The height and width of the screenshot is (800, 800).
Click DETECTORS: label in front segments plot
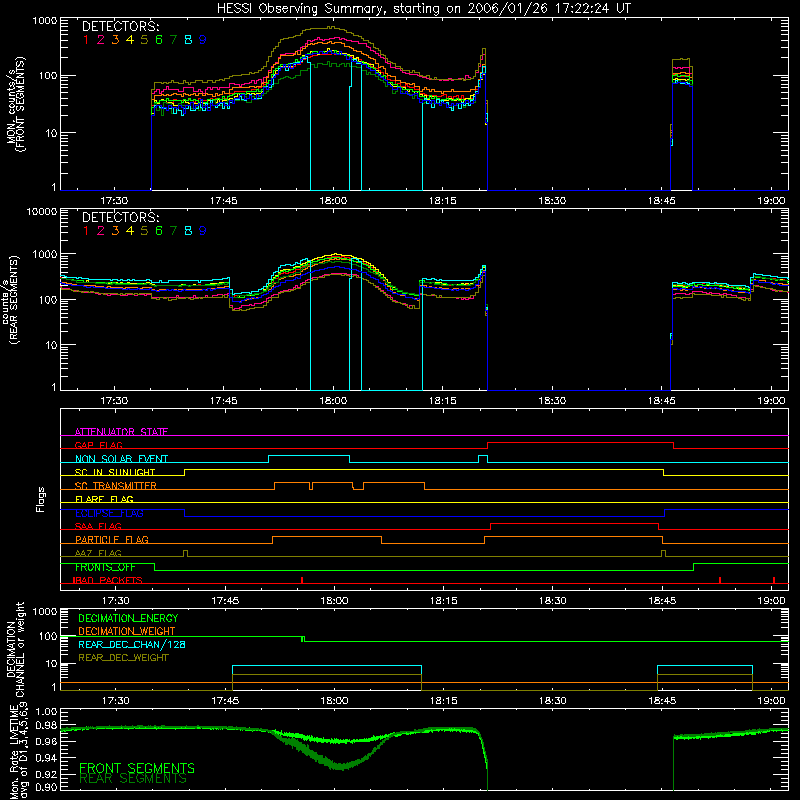(121, 27)
